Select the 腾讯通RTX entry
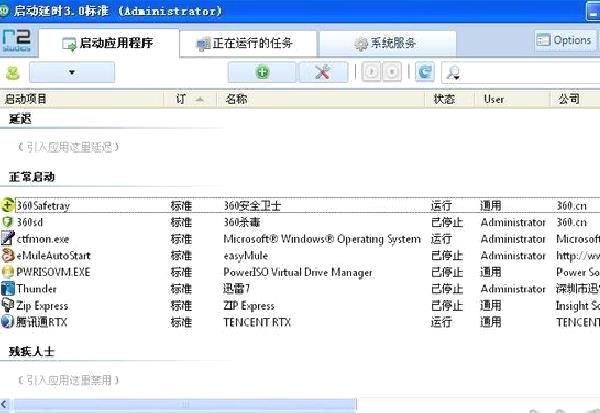The width and height of the screenshot is (600, 413). coord(41,322)
